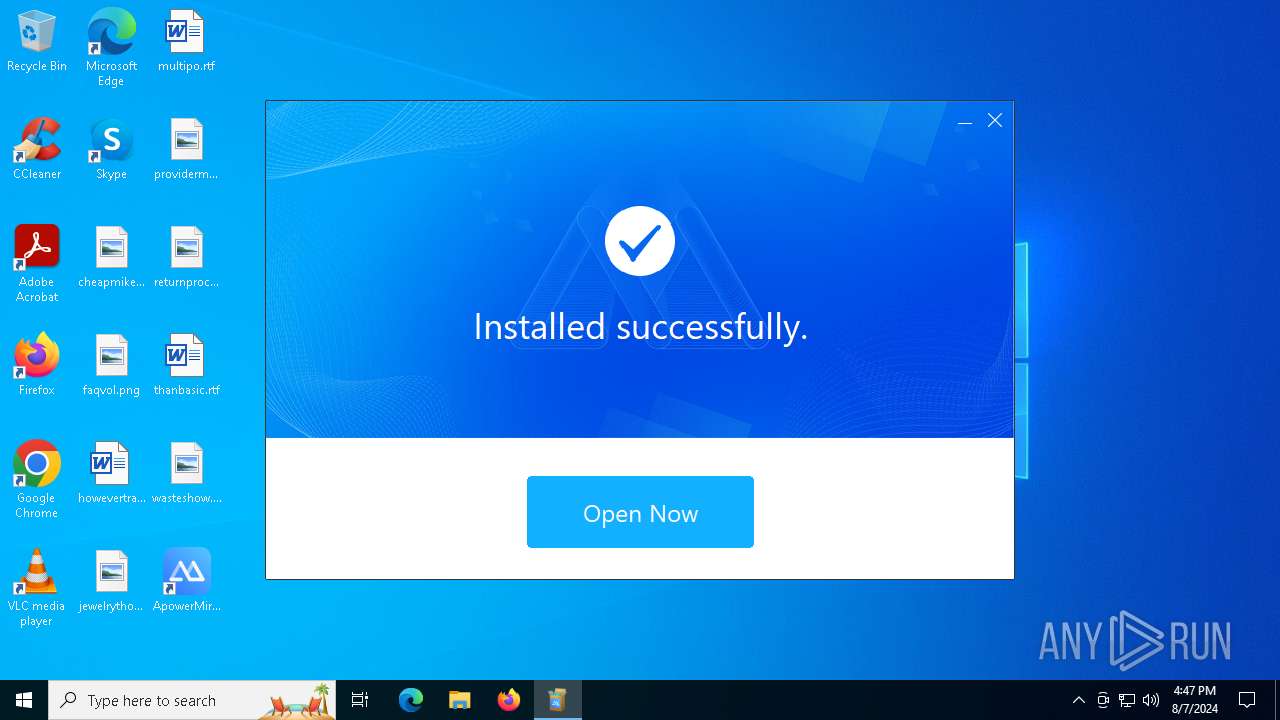Click the installer taskbar button
1280x720 pixels.
(x=558, y=700)
